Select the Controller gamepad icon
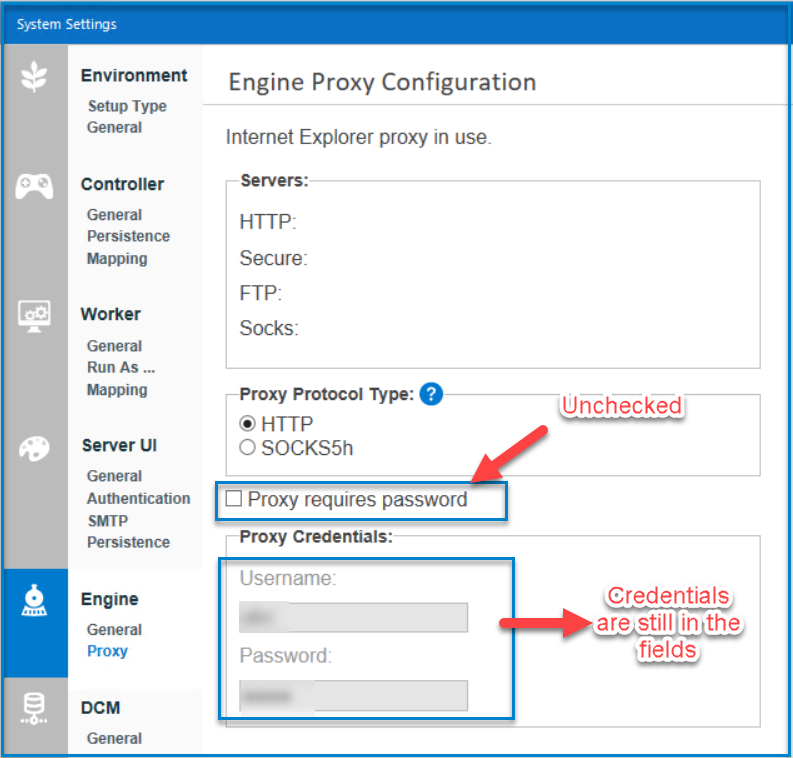 click(34, 186)
